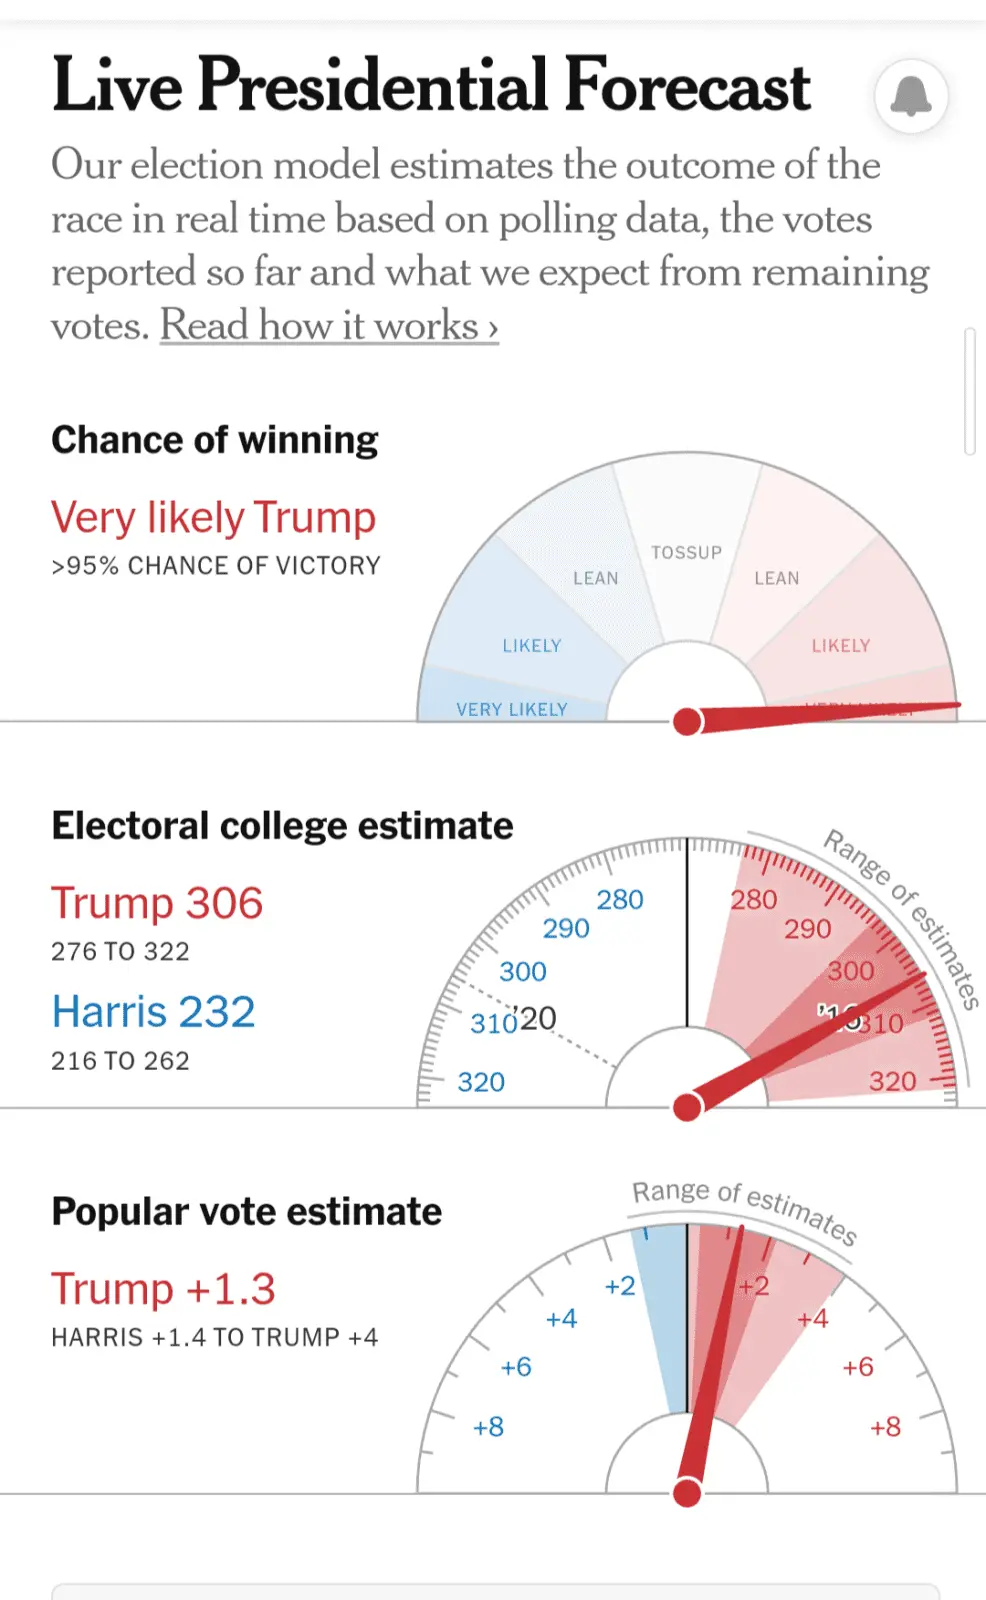Click the red needle pivot on the Popular vote gauge
The height and width of the screenshot is (1600, 986).
[x=688, y=1493]
